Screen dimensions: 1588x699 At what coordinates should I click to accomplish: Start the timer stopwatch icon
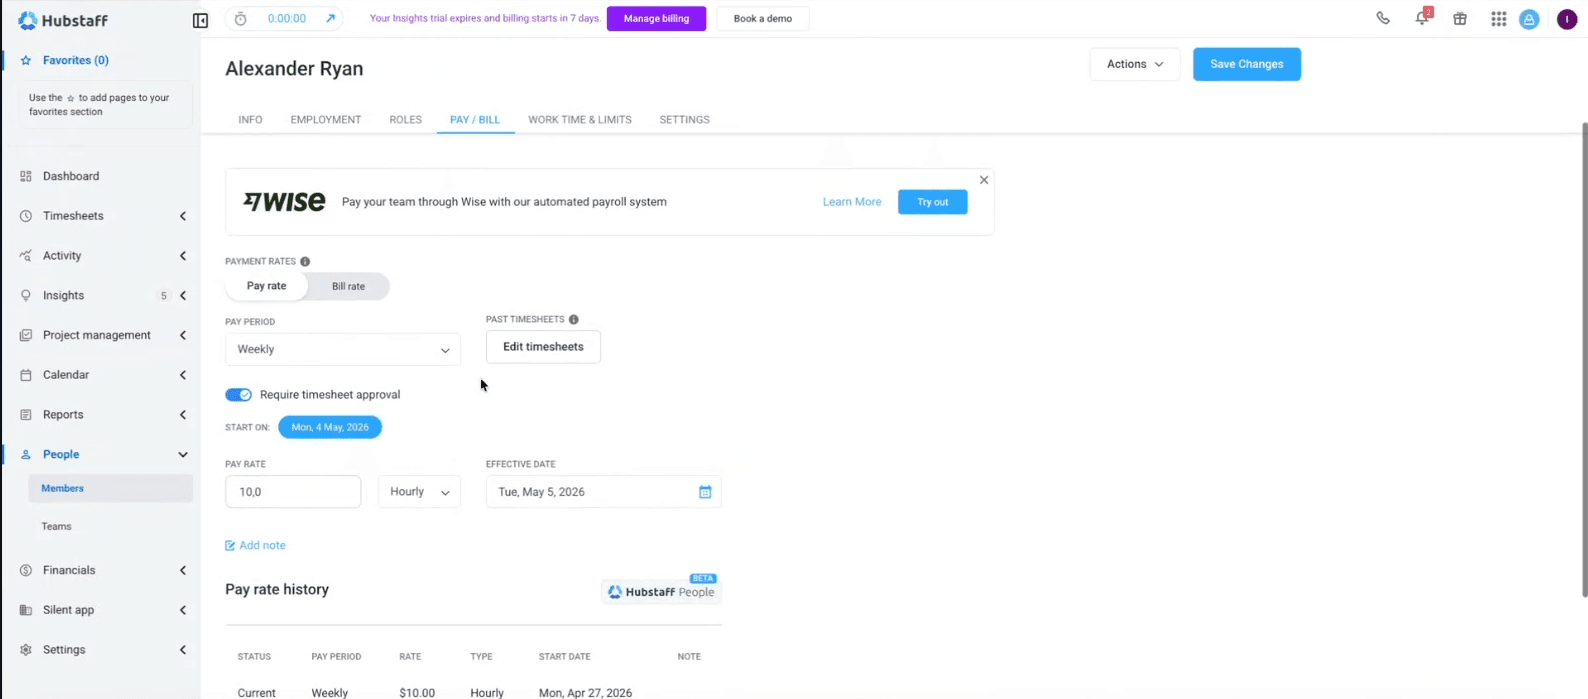click(x=240, y=19)
